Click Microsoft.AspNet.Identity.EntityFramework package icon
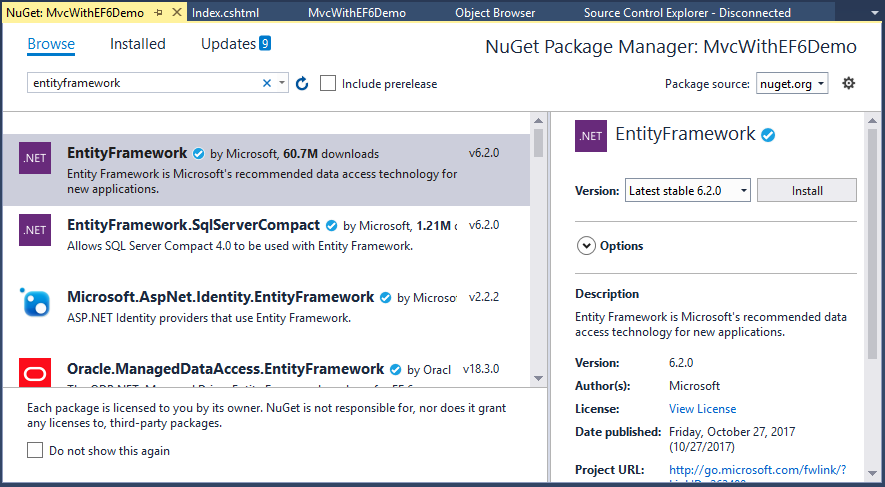This screenshot has height=487, width=885. [x=35, y=302]
